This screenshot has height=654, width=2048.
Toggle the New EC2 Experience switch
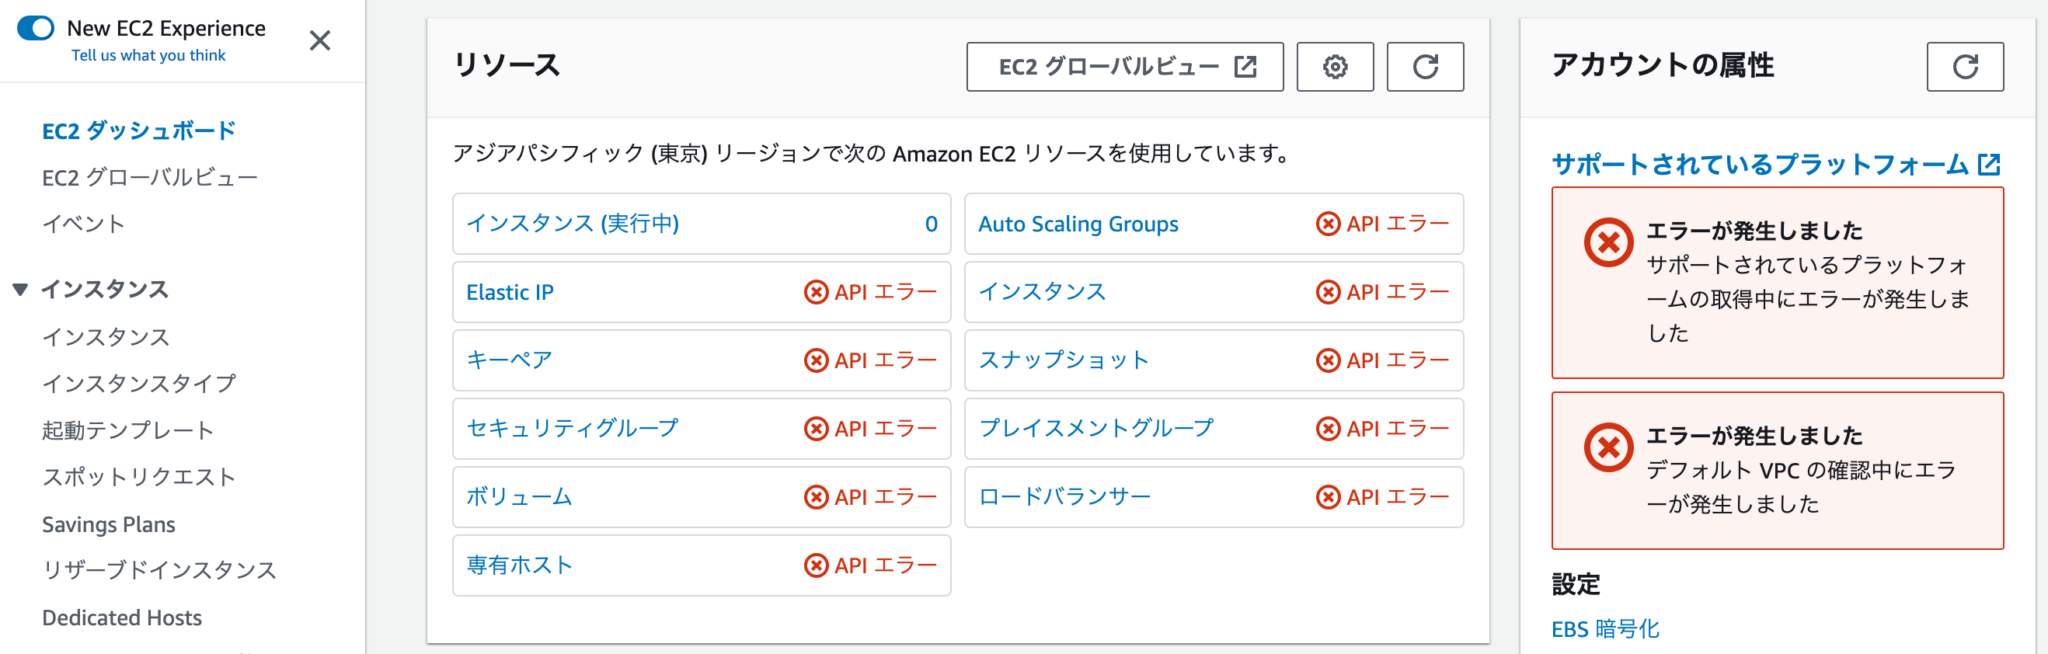click(35, 29)
